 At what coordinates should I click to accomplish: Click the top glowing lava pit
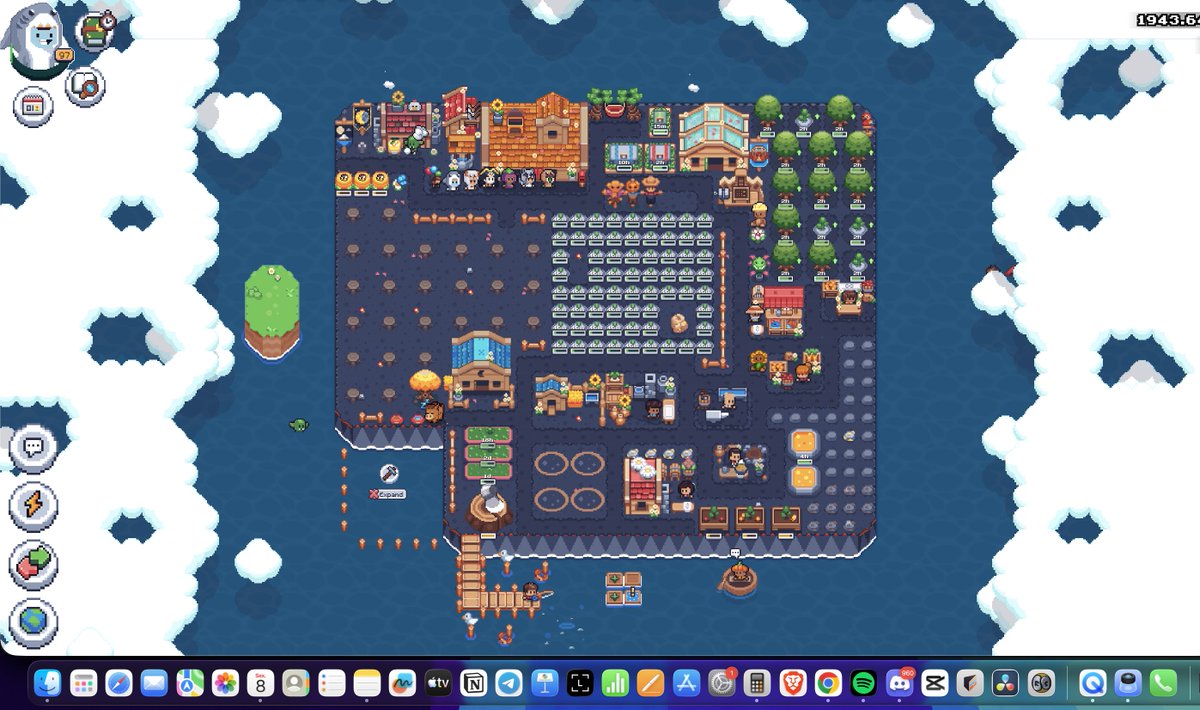click(805, 444)
